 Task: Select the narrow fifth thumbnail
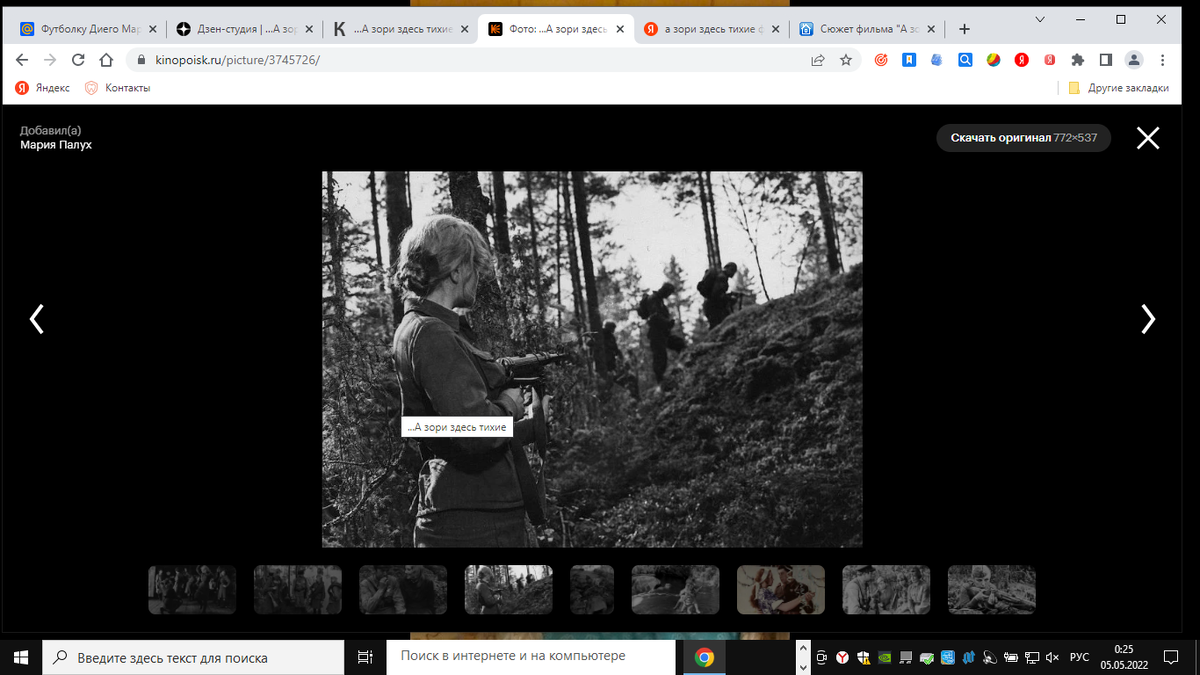coord(592,590)
